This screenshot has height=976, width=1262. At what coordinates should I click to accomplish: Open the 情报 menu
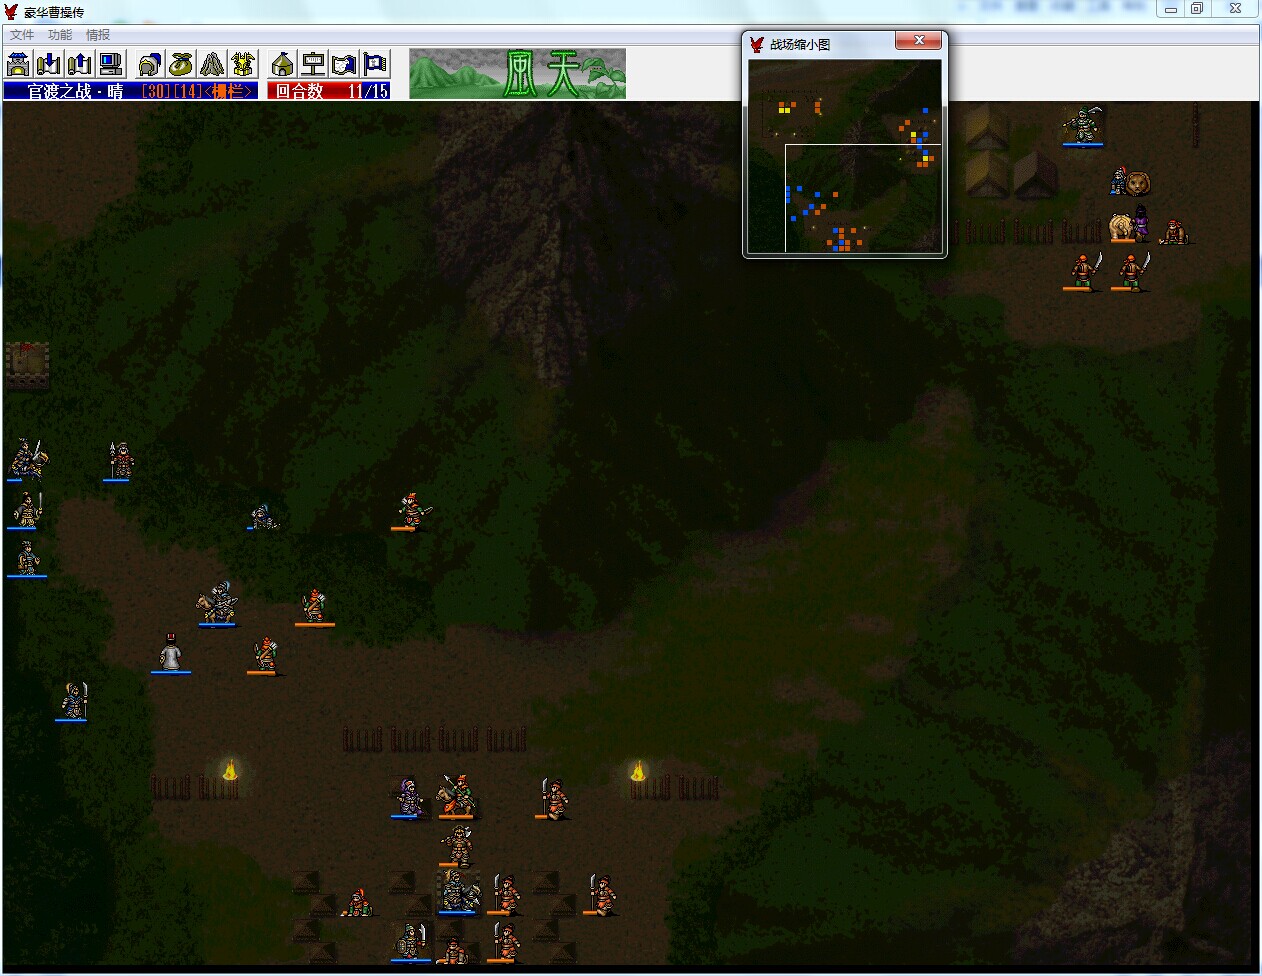pos(98,35)
